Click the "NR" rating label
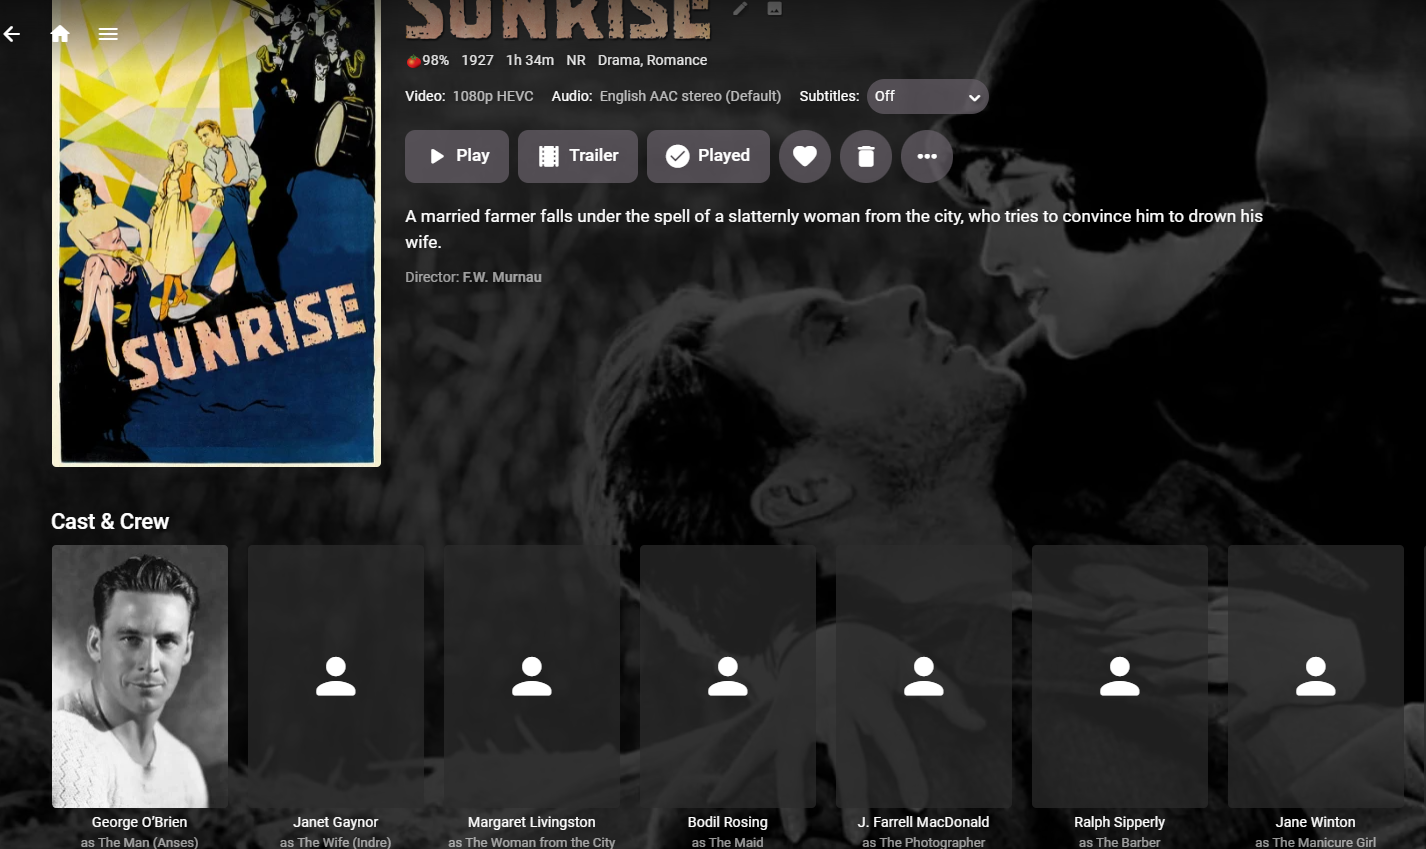Screen dimensions: 1426x849 [x=576, y=60]
